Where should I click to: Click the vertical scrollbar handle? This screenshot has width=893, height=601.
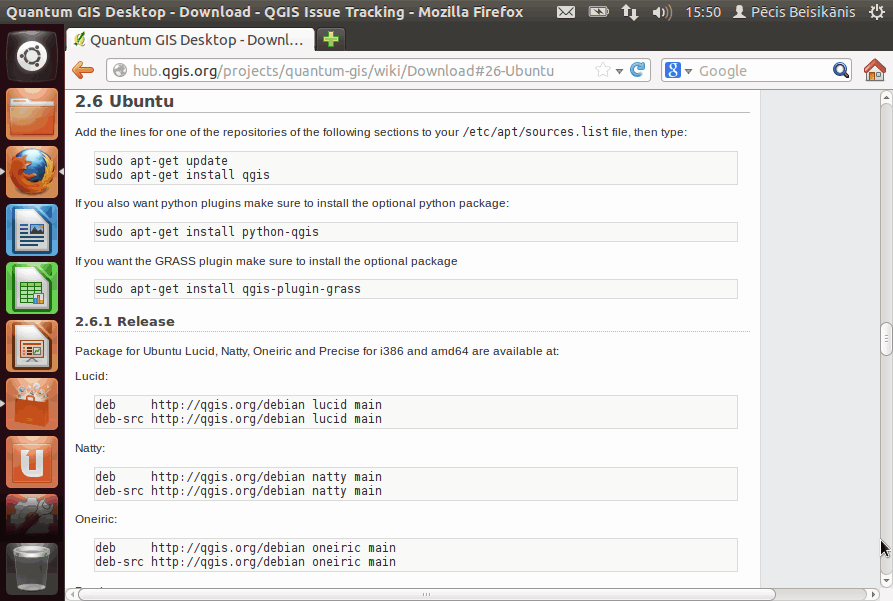click(x=886, y=339)
